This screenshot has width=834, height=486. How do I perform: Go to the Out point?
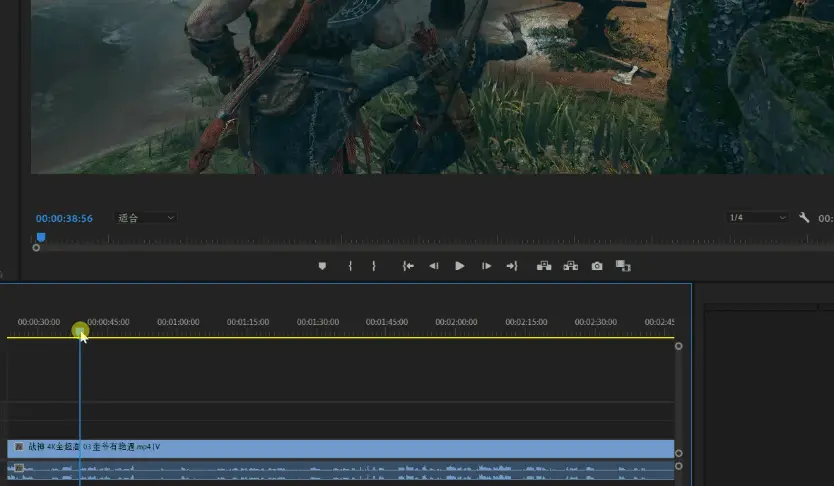[512, 266]
